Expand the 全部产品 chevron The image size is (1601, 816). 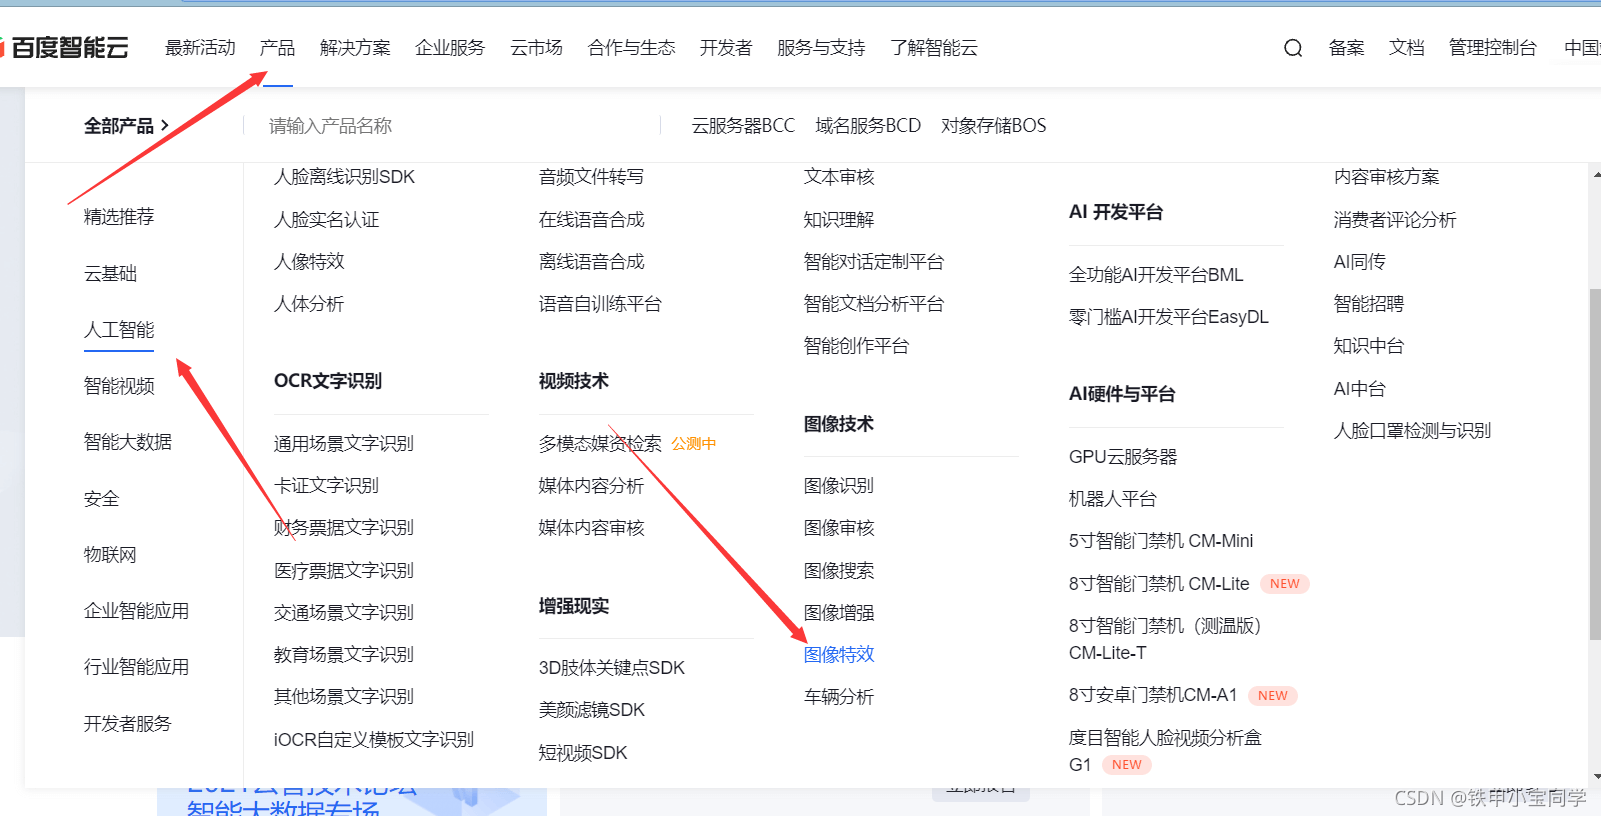(x=165, y=126)
